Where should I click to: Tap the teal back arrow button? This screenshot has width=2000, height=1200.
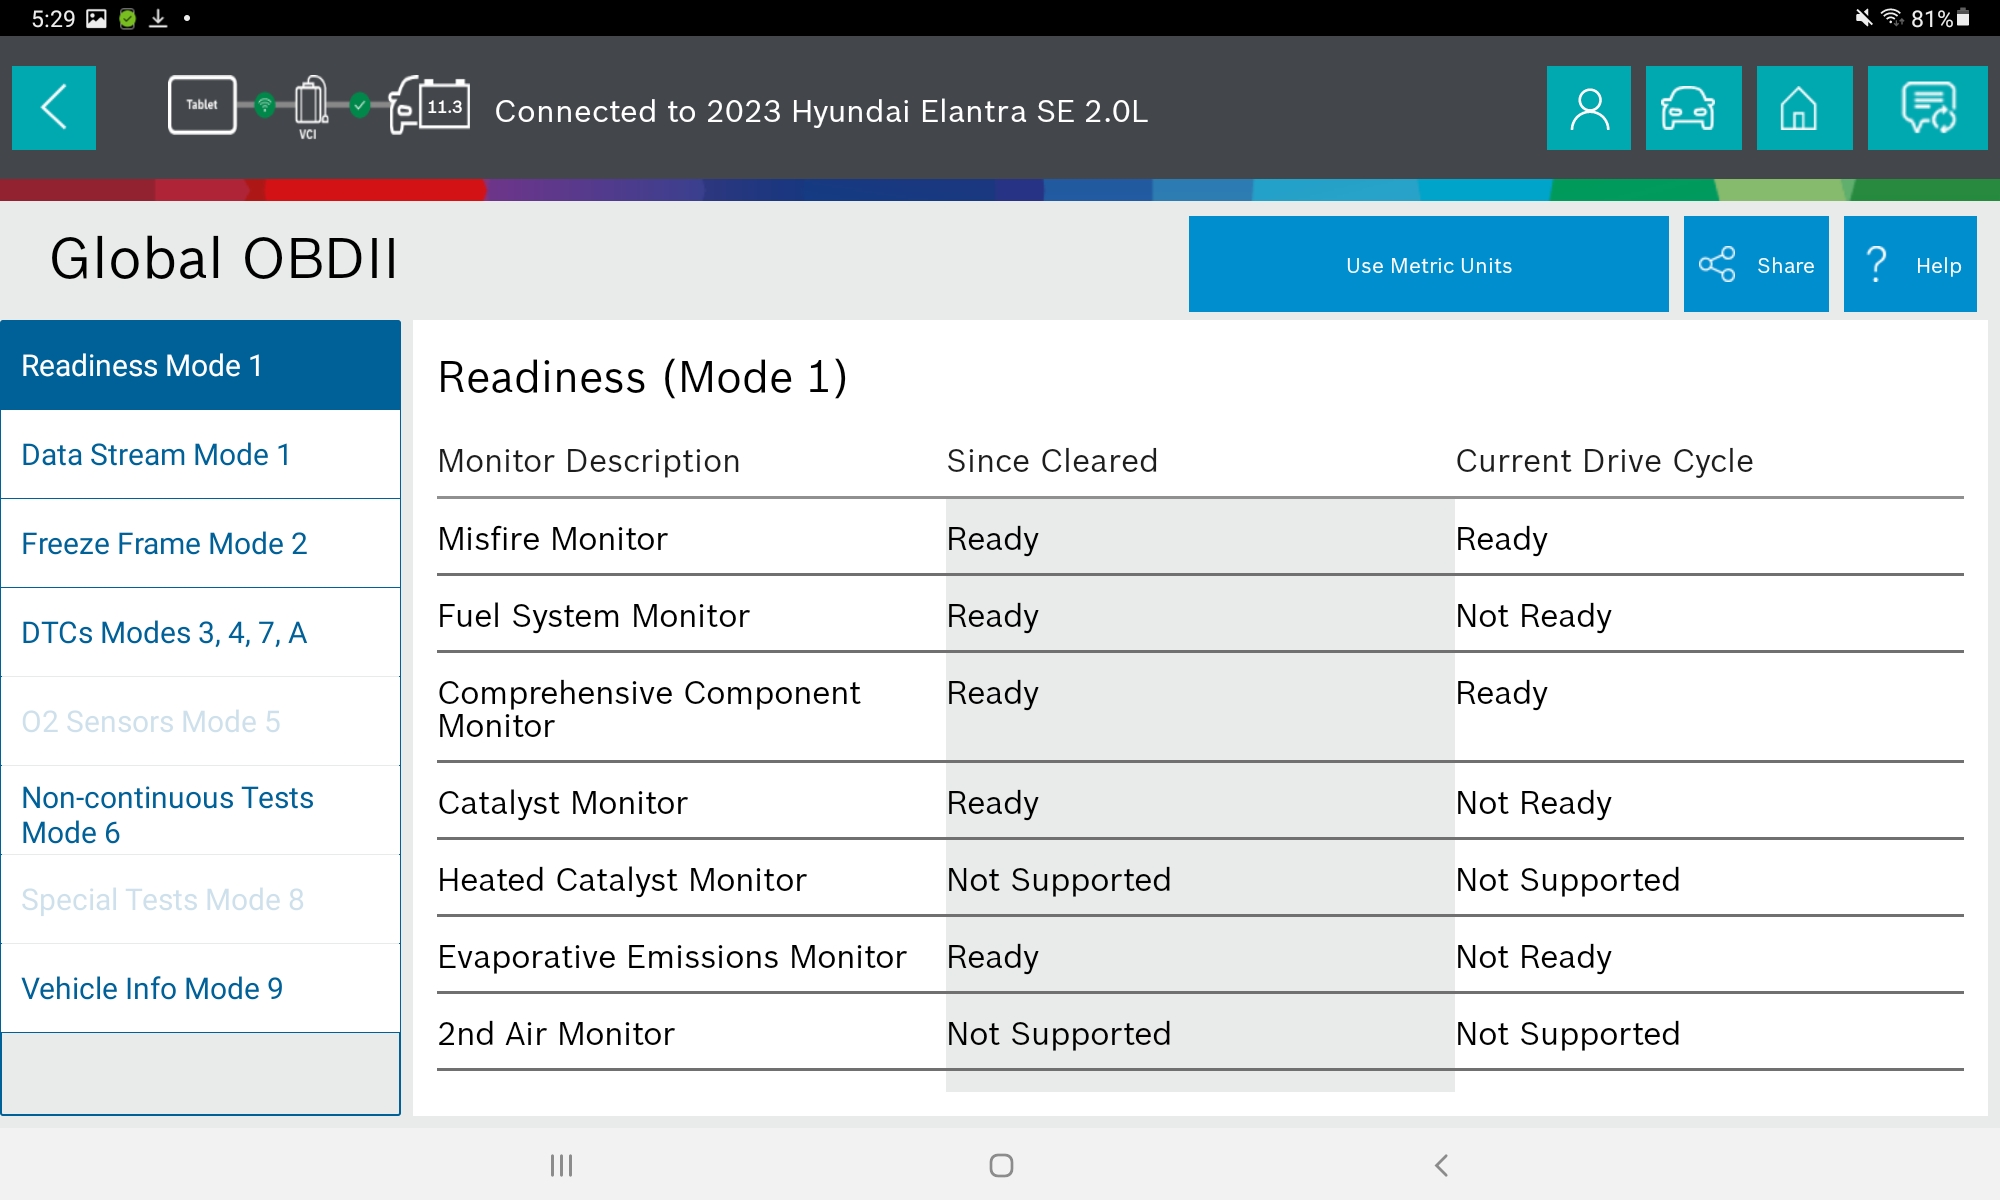pos(54,108)
